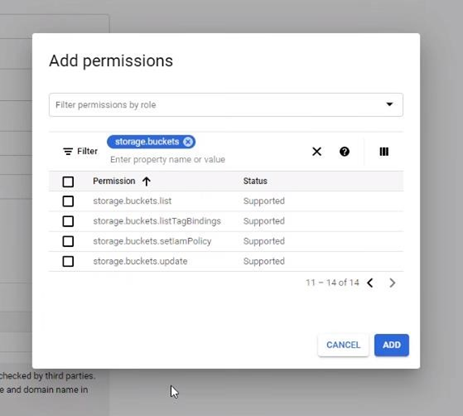
Task: Click the CANCEL button
Action: click(x=343, y=345)
